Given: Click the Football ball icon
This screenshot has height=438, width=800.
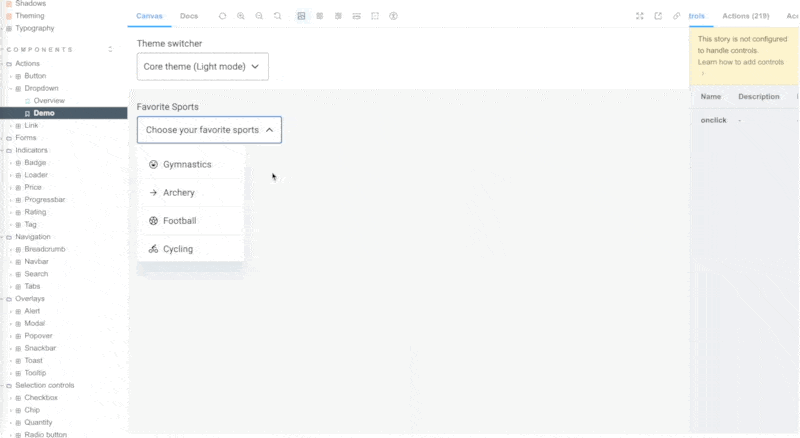Looking at the screenshot, I should click(x=153, y=221).
